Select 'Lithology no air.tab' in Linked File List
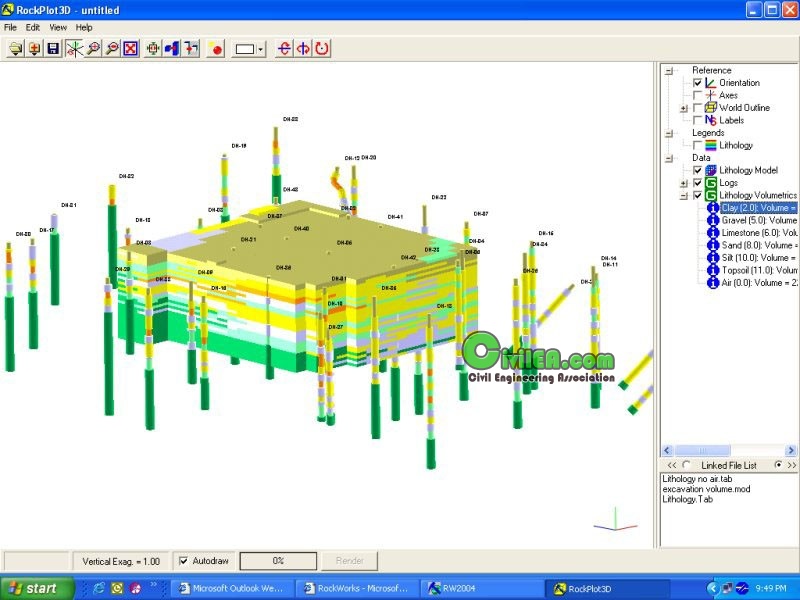This screenshot has width=800, height=600. tap(697, 479)
